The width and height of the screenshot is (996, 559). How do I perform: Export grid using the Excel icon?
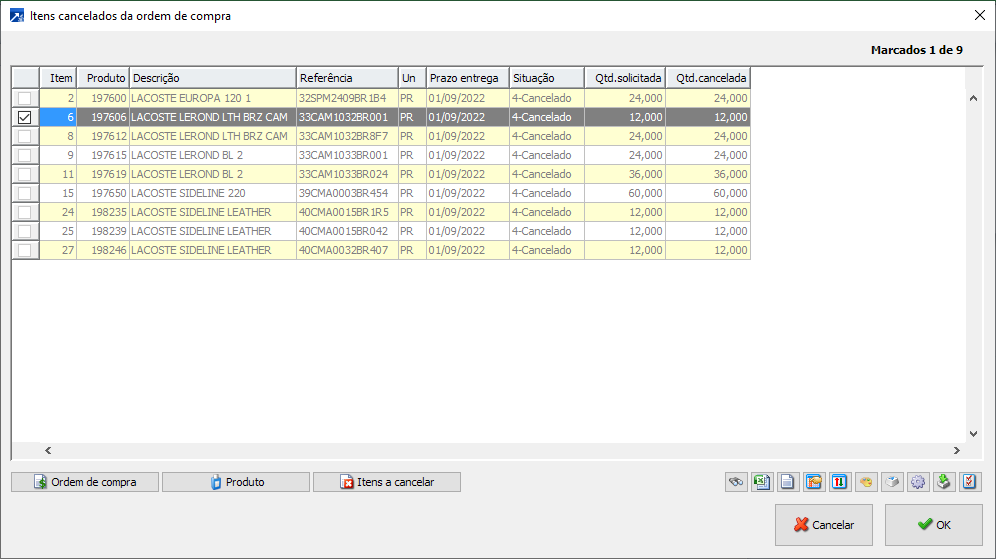pyautogui.click(x=762, y=482)
